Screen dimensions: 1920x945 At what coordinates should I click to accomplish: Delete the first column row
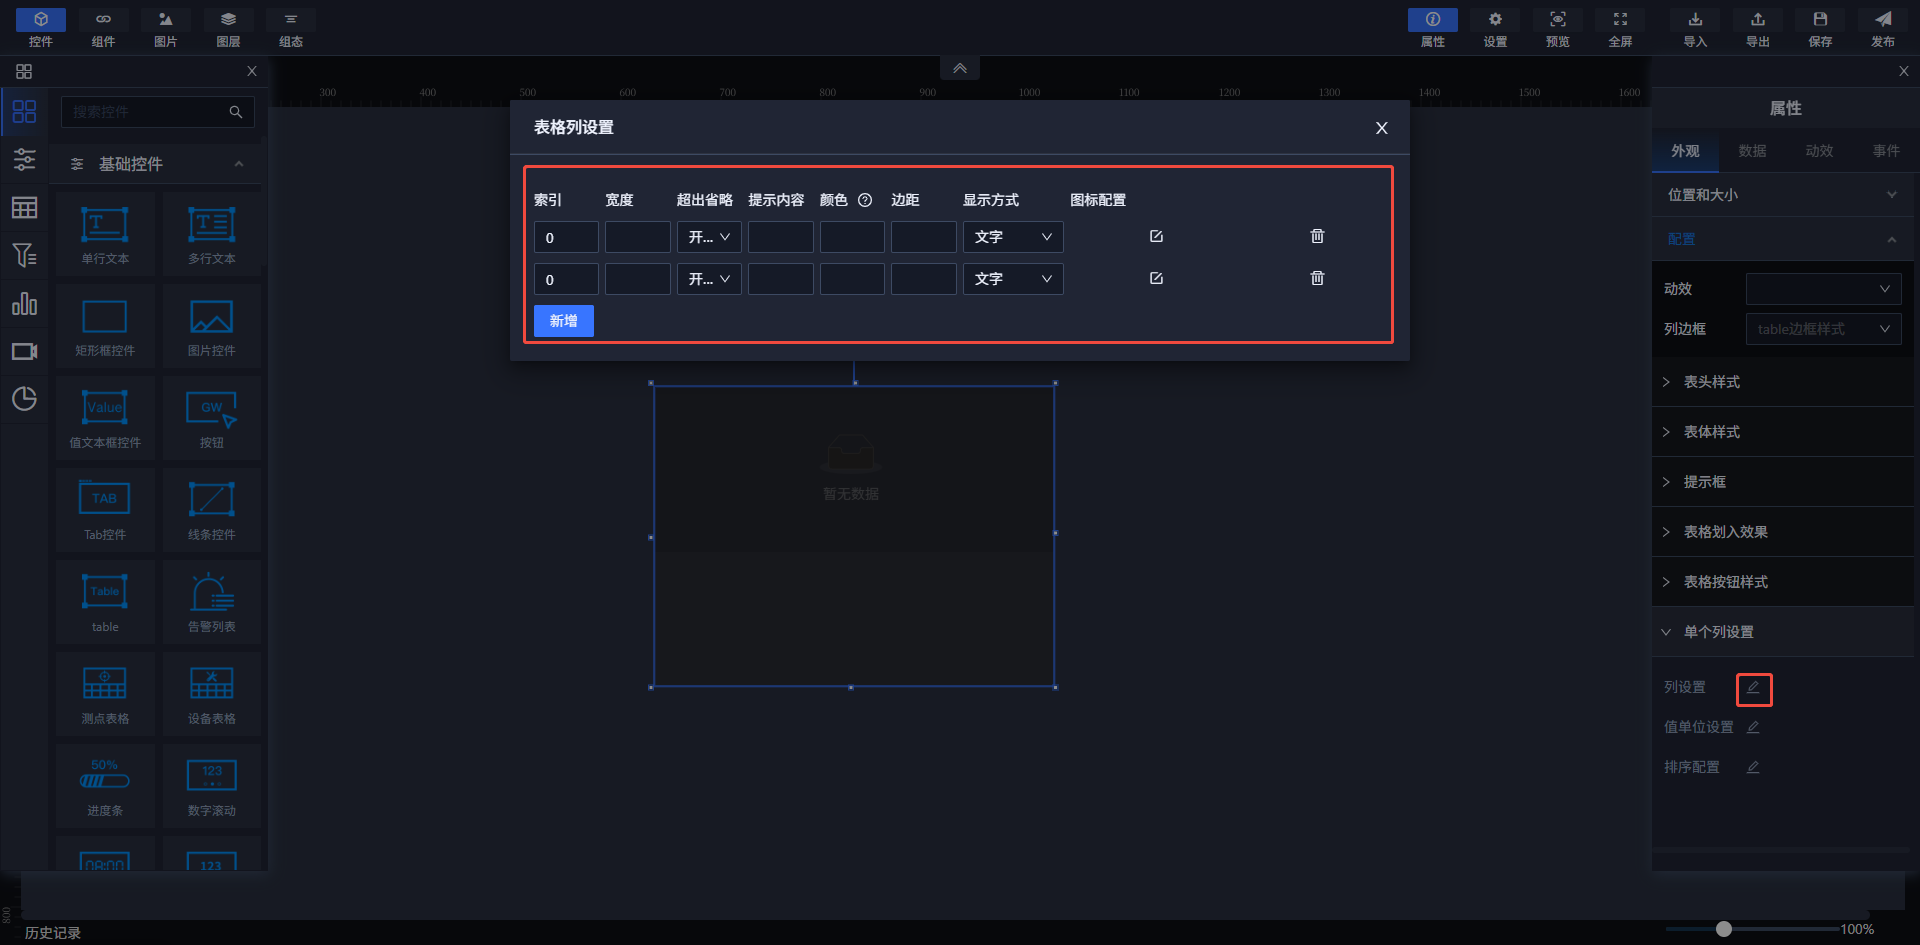pos(1318,236)
